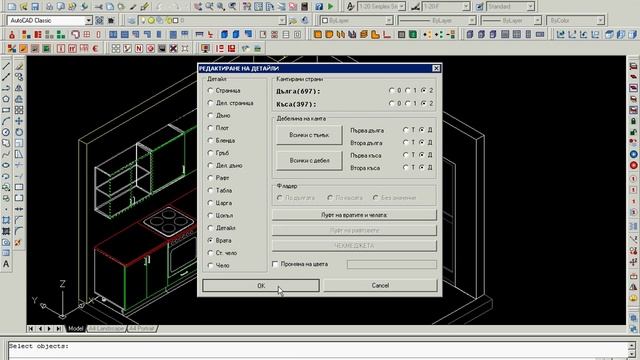The image size is (640, 360).
Task: Select the Цокъл detail radio button
Action: coord(210,215)
